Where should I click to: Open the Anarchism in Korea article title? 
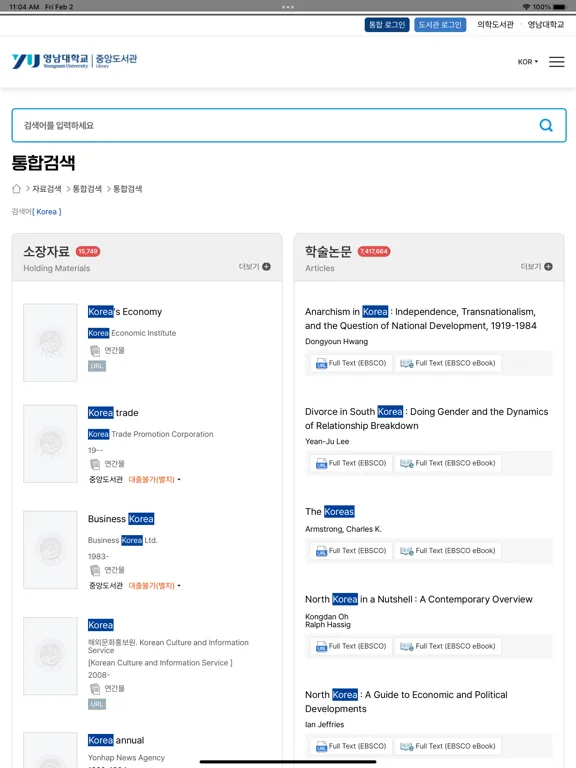(421, 318)
